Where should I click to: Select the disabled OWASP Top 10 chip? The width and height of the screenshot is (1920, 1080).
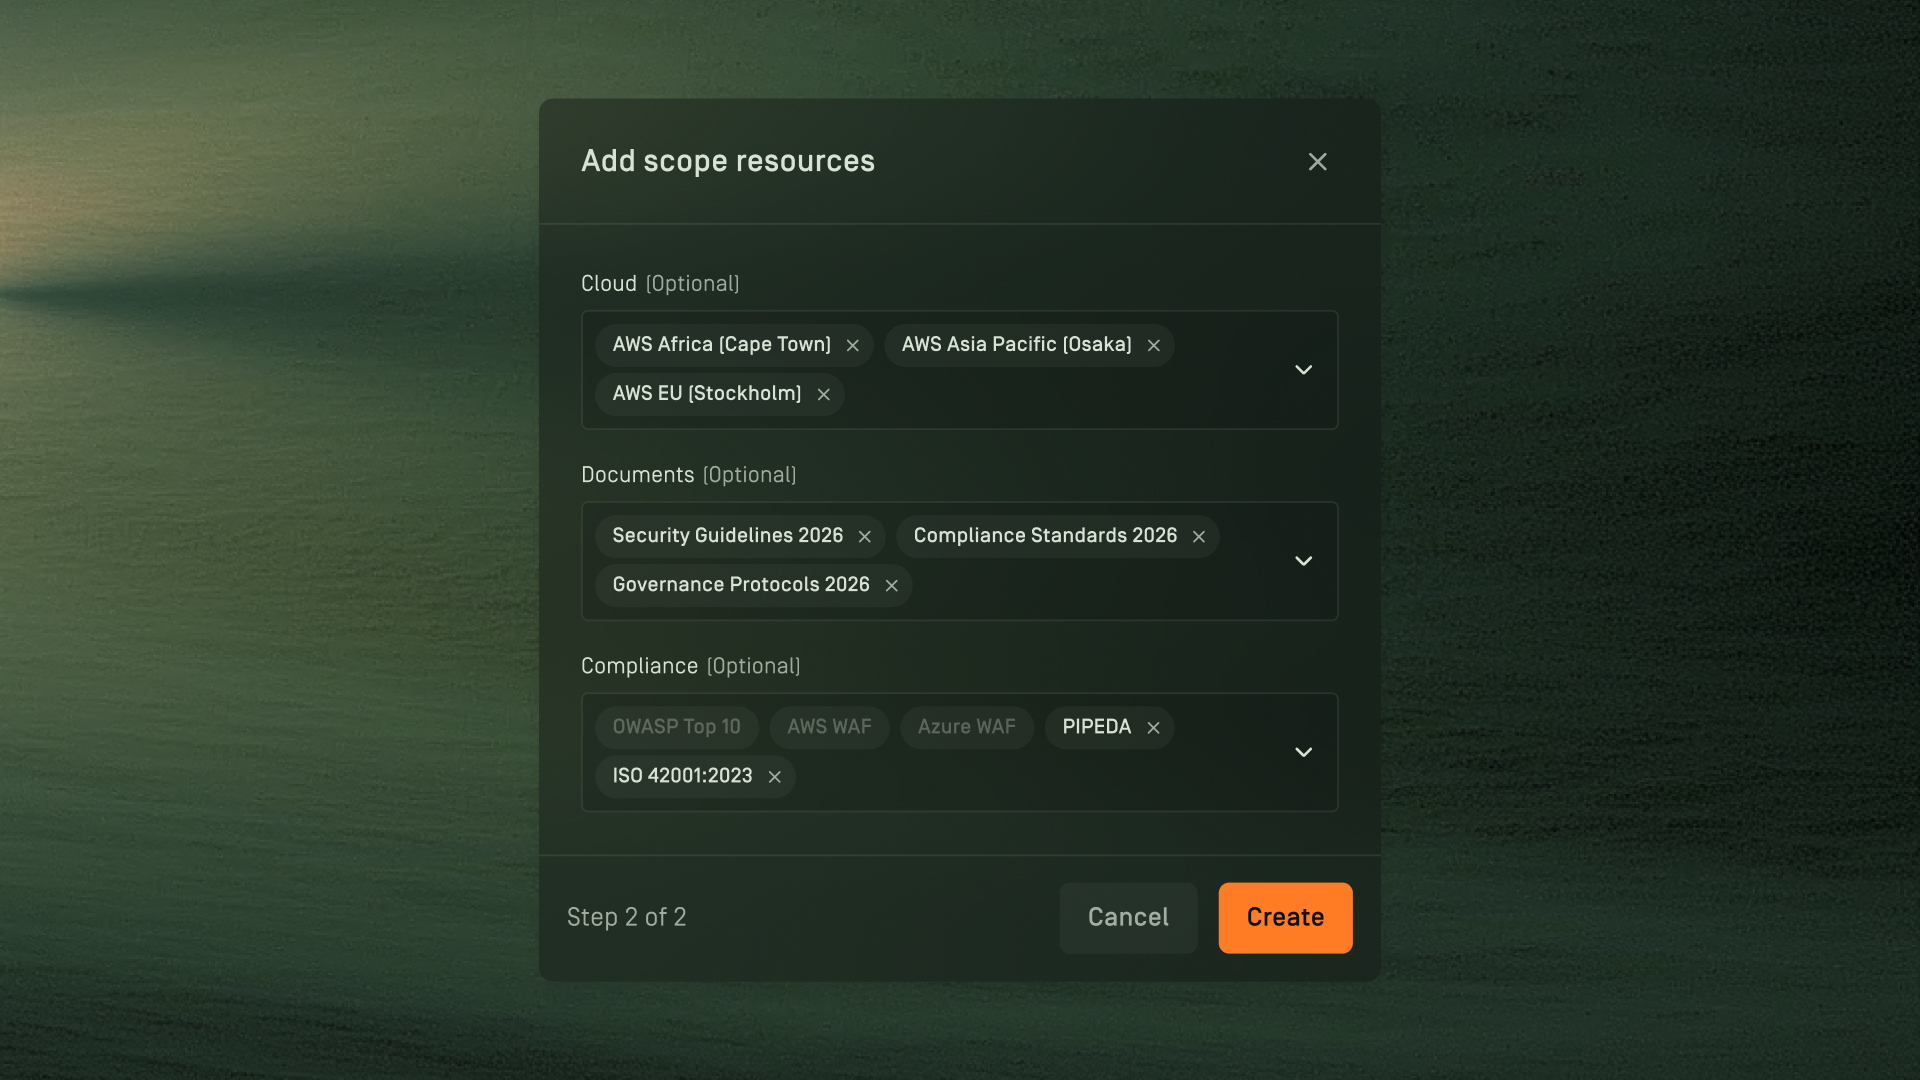[x=676, y=727]
